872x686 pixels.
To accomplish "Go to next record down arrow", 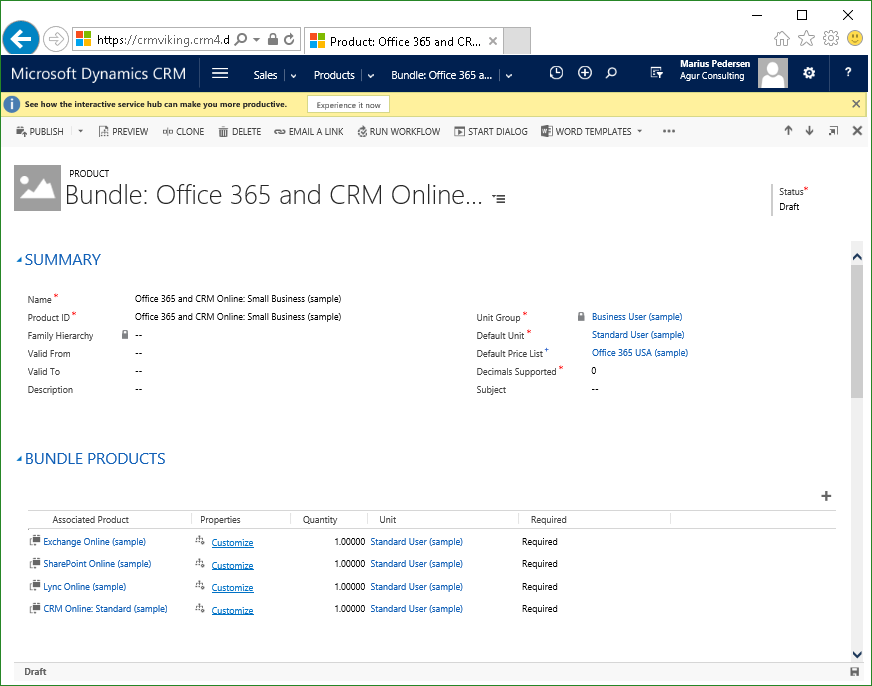I will [809, 131].
